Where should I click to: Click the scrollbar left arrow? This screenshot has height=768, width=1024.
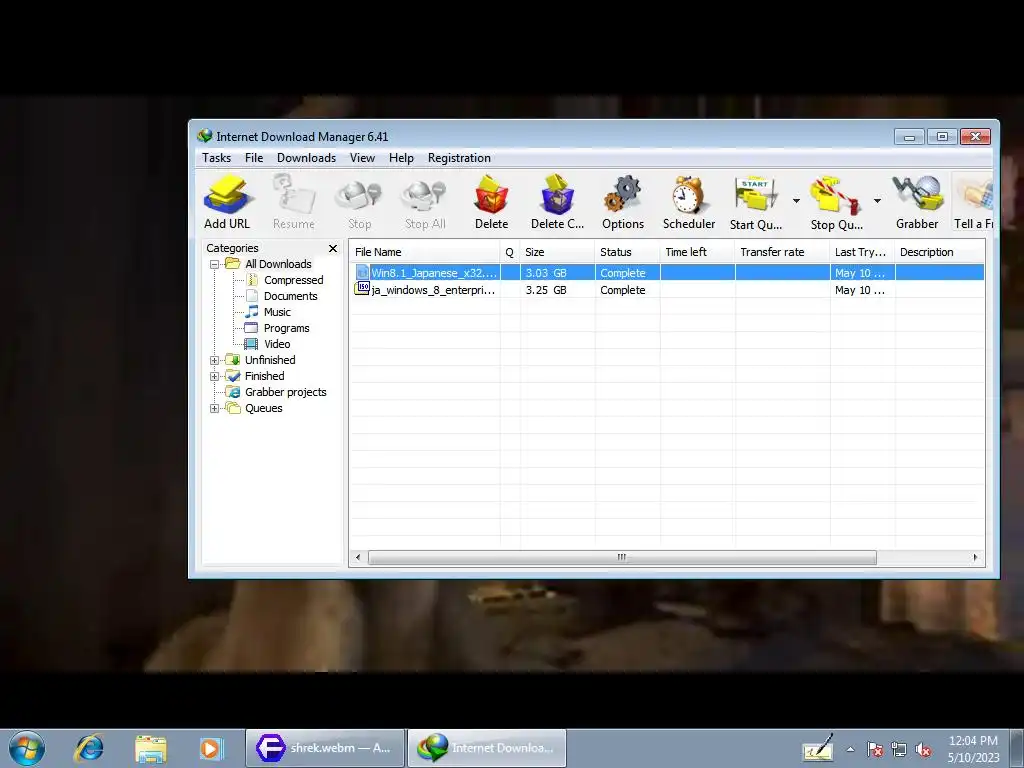[x=357, y=557]
